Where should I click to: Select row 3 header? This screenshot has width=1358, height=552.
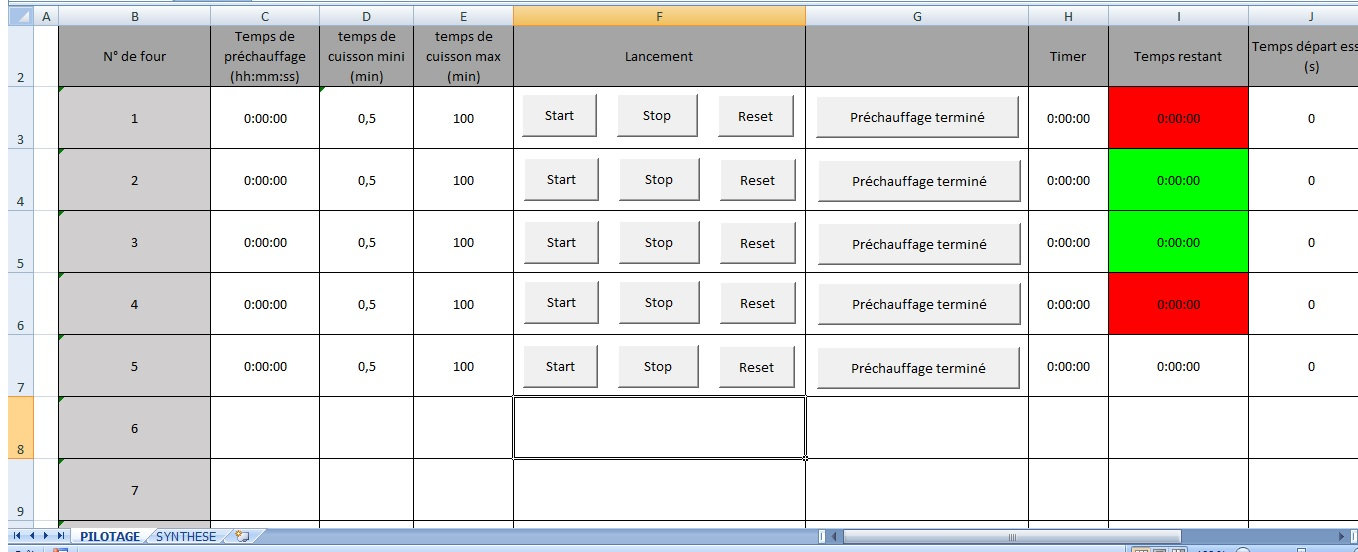[x=21, y=118]
